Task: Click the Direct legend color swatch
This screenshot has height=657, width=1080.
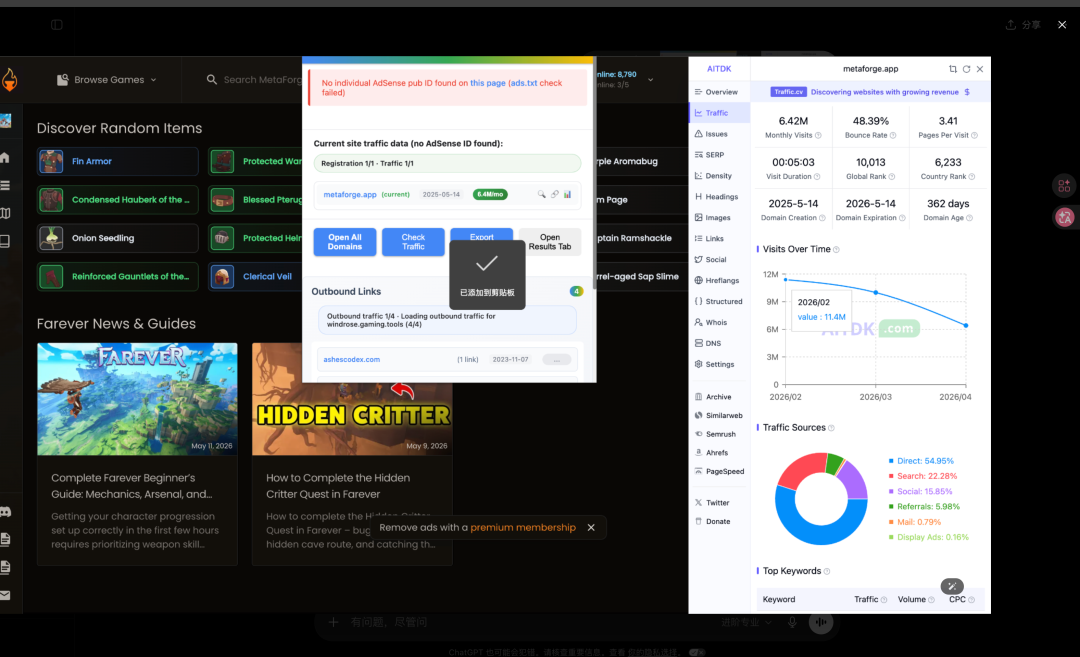Action: click(x=891, y=461)
